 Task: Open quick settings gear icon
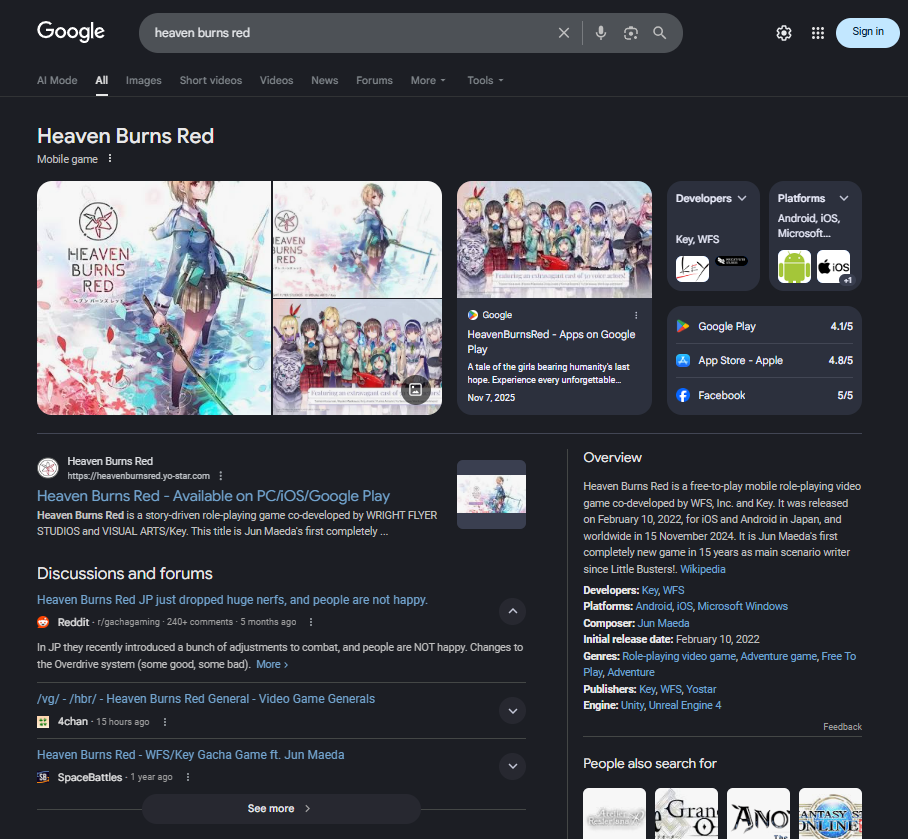tap(783, 33)
